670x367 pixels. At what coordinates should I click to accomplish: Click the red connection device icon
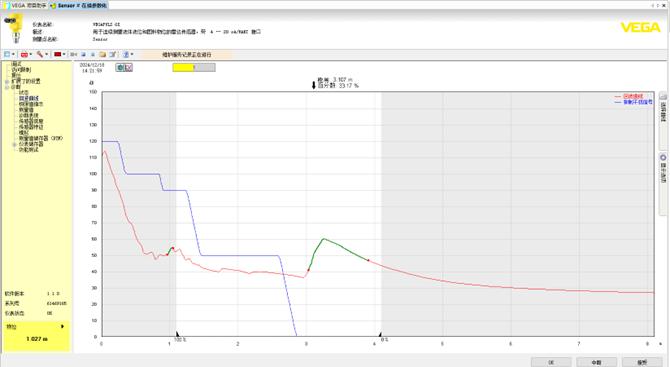24,54
